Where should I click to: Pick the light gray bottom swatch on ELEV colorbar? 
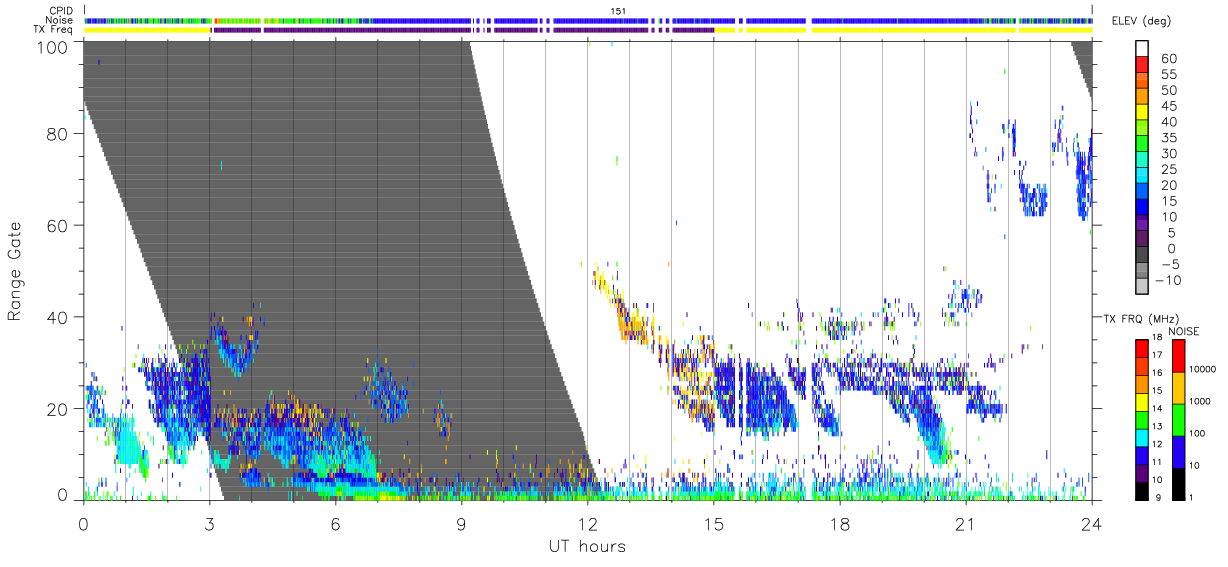(1143, 288)
